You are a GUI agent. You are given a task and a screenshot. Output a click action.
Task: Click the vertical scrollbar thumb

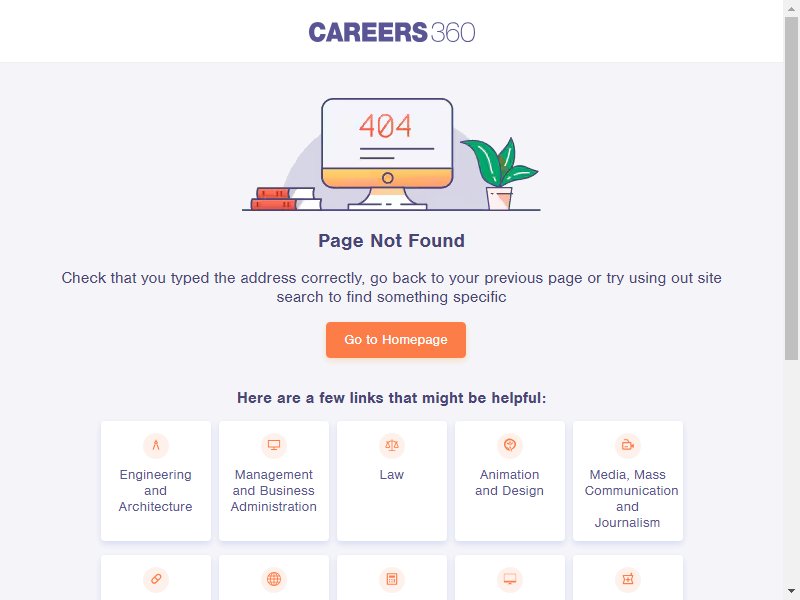click(x=791, y=188)
